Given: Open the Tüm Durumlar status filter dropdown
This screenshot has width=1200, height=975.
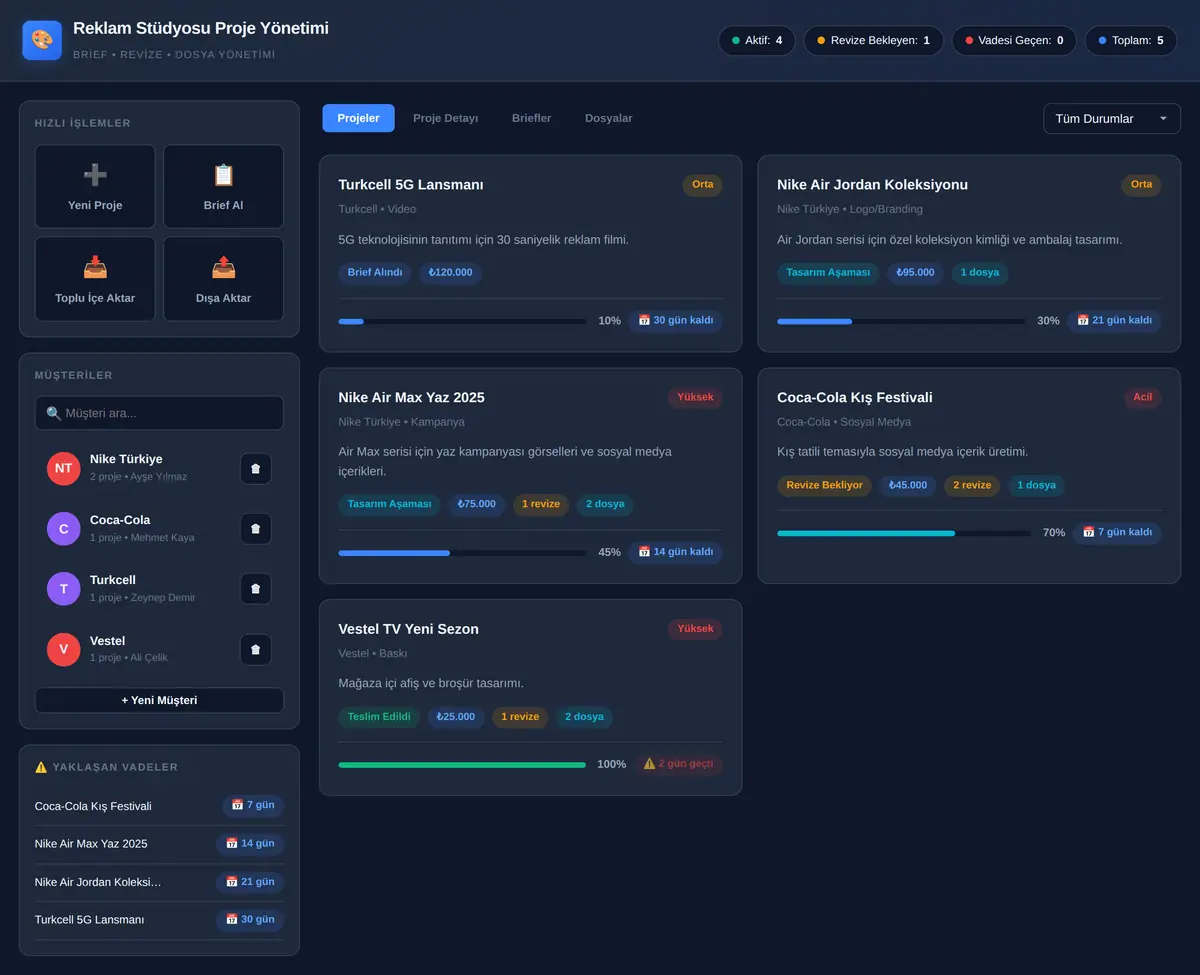Looking at the screenshot, I should pyautogui.click(x=1111, y=118).
